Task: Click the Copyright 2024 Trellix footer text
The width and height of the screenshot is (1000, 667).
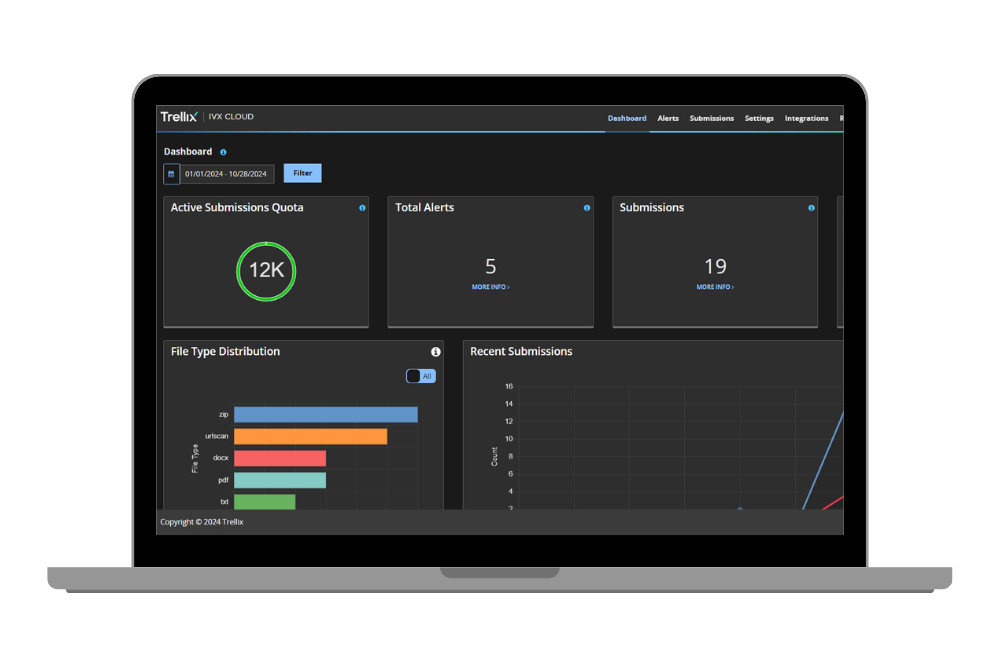Action: (x=202, y=522)
